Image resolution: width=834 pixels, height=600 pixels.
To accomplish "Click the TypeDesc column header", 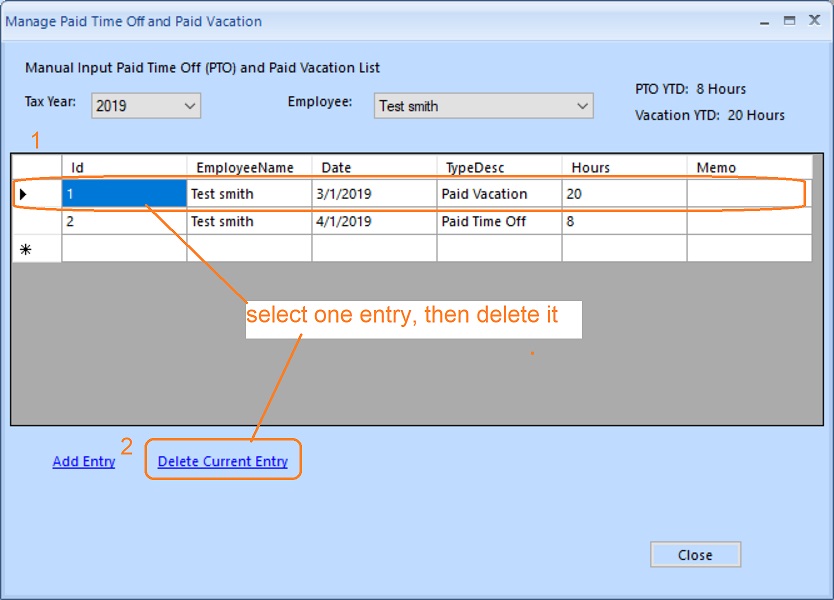I will point(499,168).
